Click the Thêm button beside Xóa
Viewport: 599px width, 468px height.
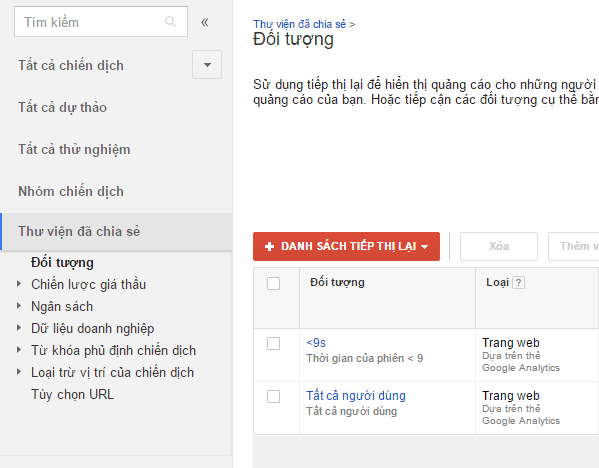(x=573, y=246)
